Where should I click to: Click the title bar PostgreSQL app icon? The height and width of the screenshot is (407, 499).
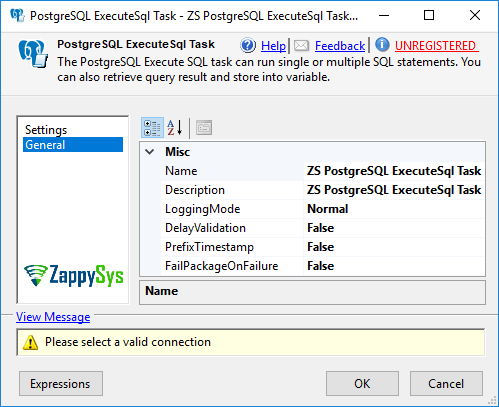[x=17, y=15]
